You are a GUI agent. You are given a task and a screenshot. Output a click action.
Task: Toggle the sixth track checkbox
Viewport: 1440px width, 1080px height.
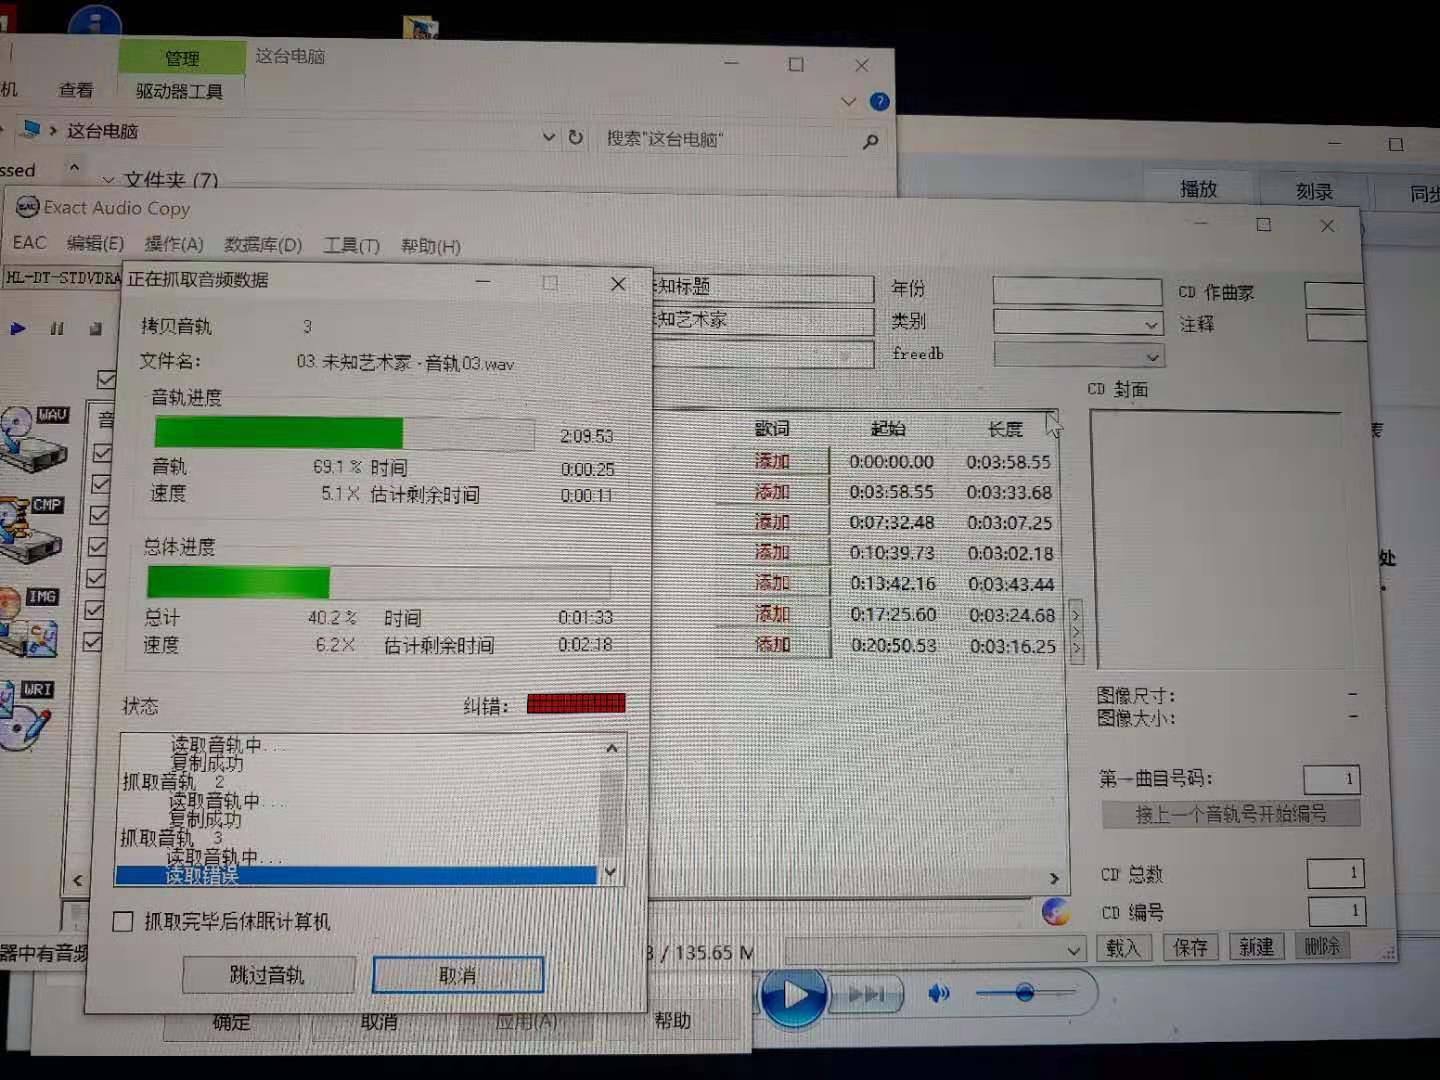94,611
